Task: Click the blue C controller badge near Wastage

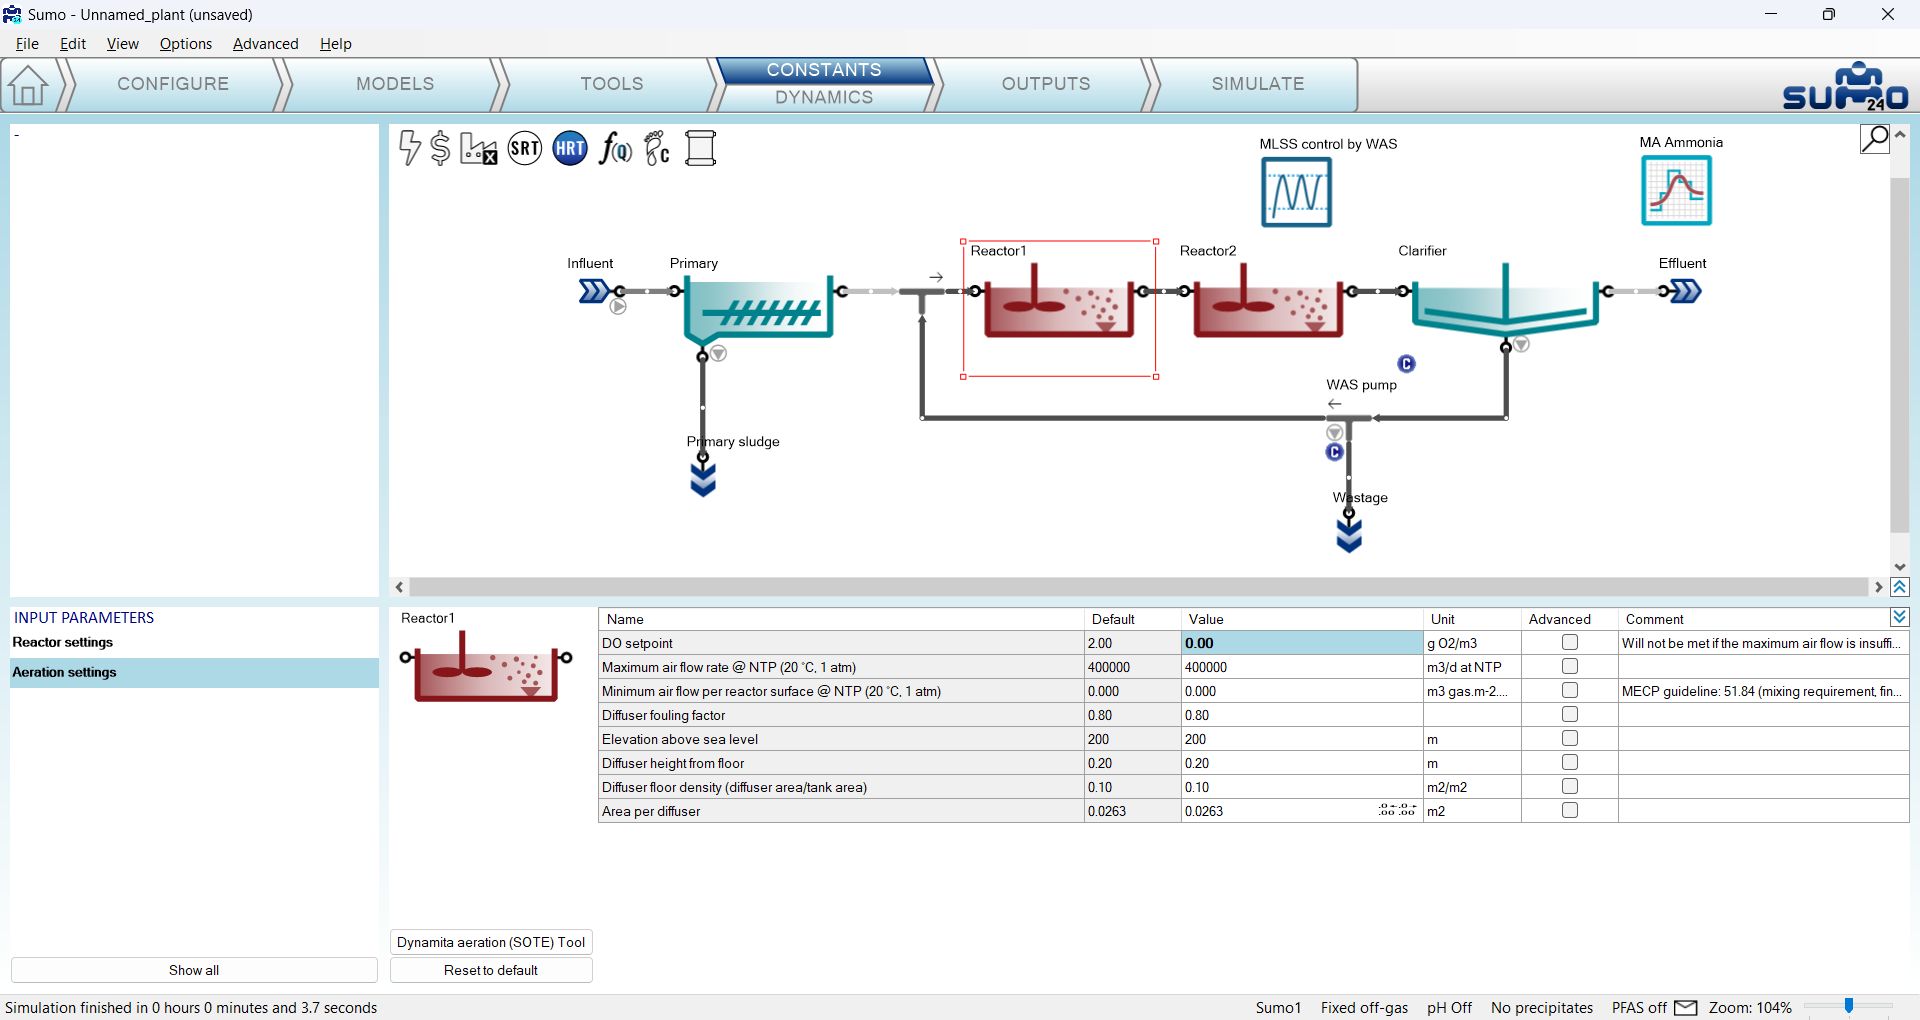Action: coord(1334,452)
